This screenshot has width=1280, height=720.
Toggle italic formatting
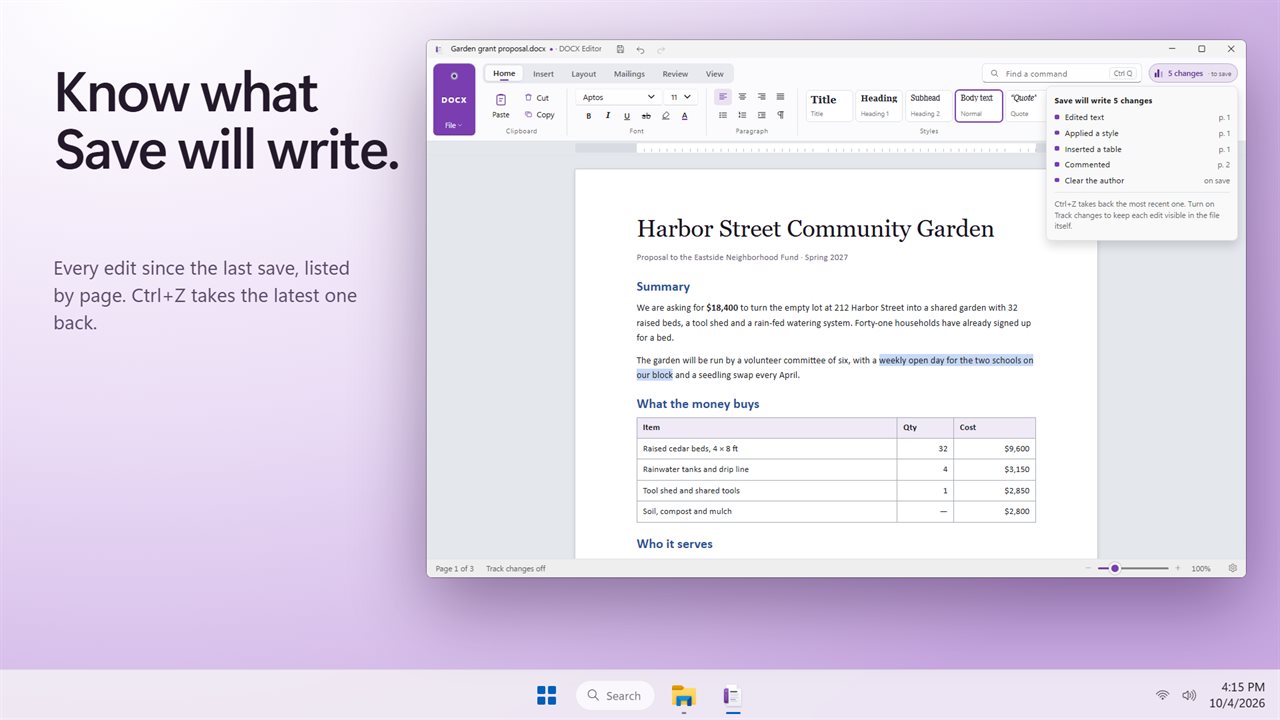[x=608, y=116]
